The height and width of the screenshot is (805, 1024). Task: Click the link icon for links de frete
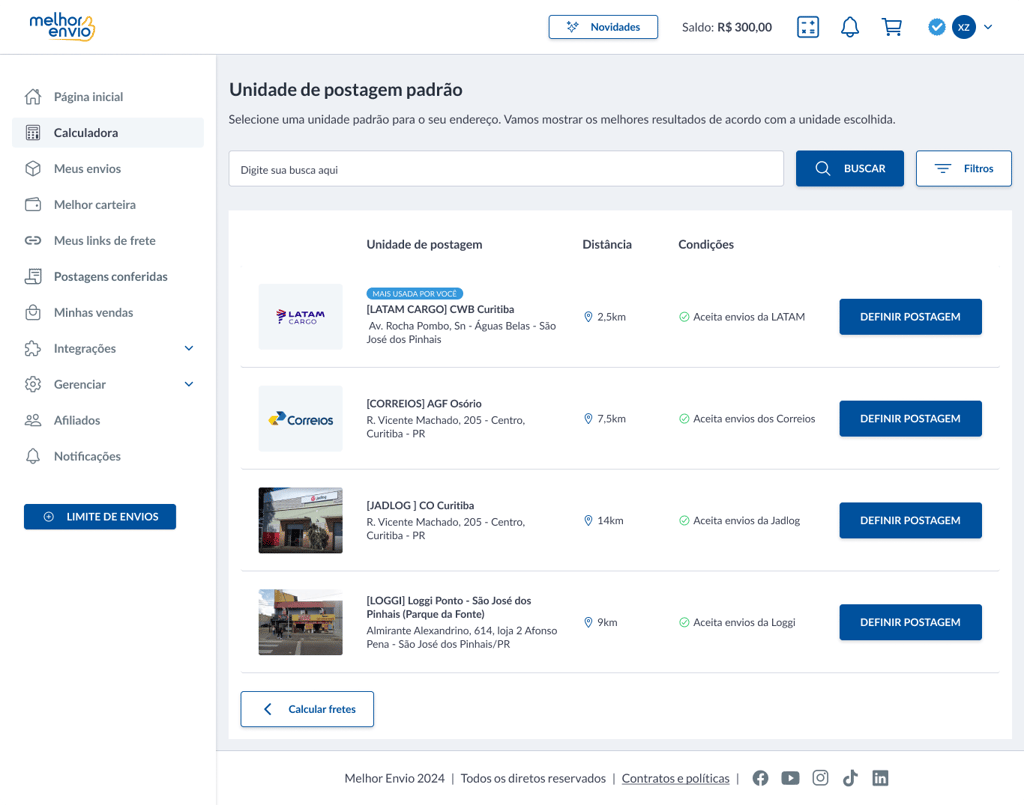[33, 240]
